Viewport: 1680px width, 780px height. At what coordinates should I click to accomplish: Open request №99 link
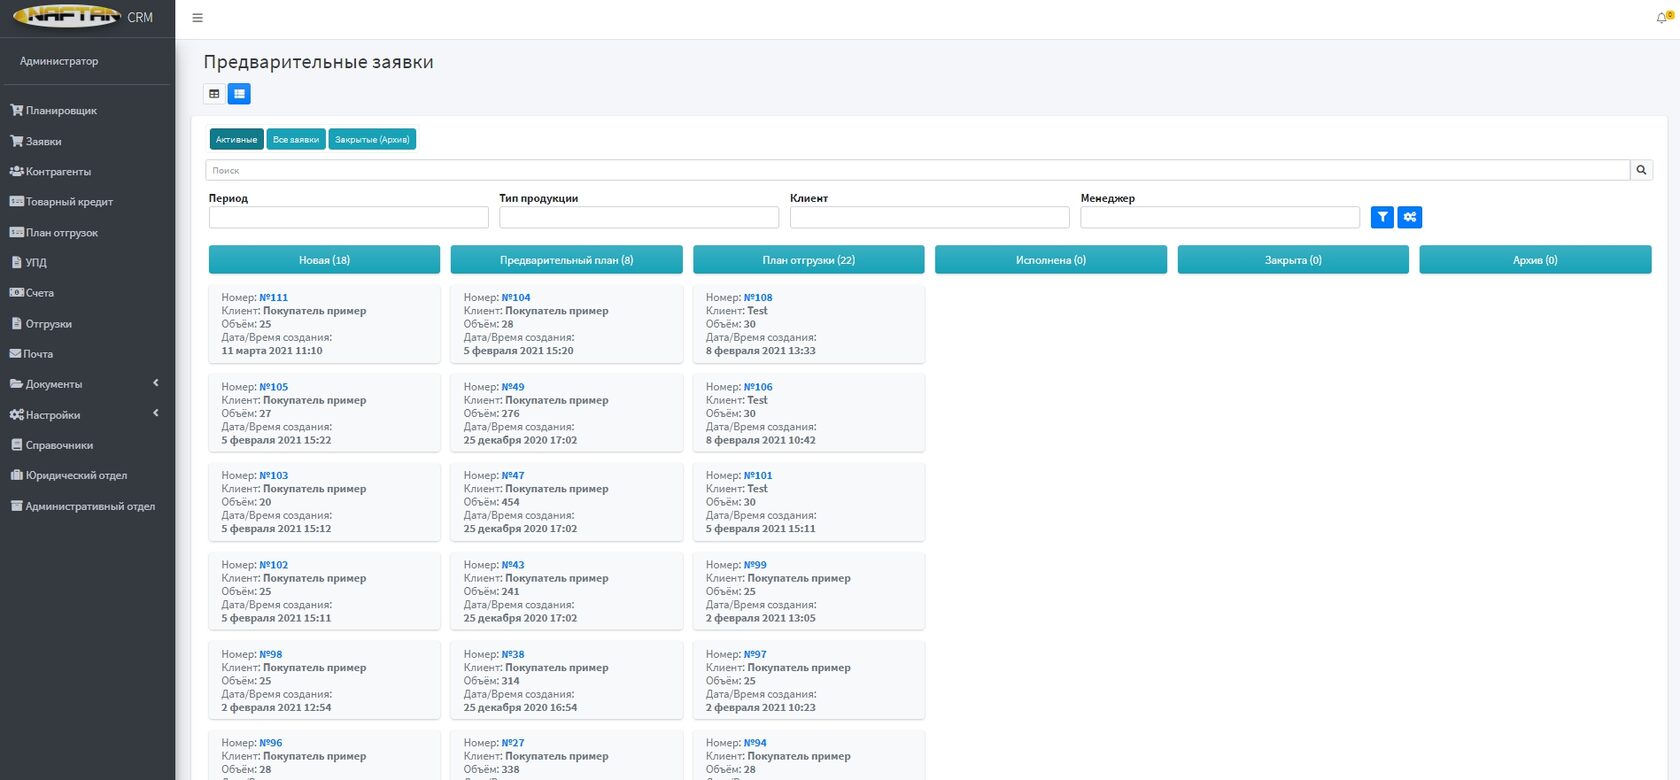coord(755,565)
